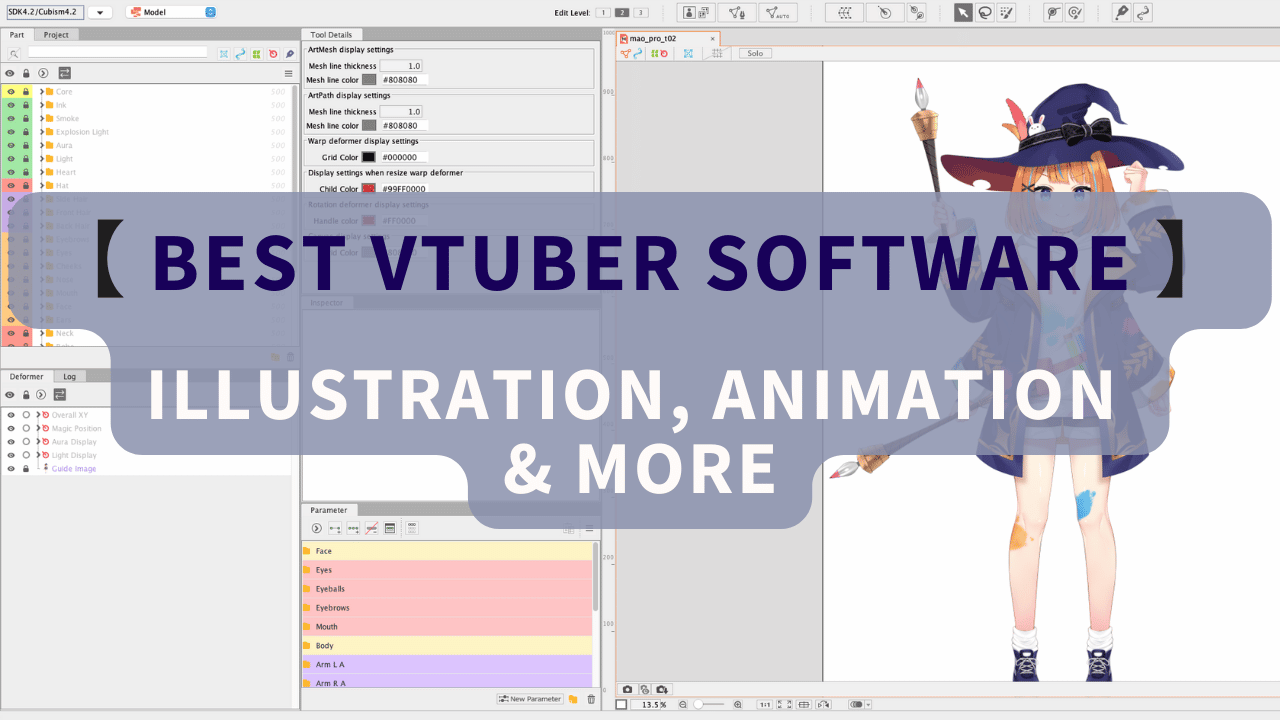Activate the Brush selection tool
Viewport: 1280px width, 720px height.
pos(1007,12)
